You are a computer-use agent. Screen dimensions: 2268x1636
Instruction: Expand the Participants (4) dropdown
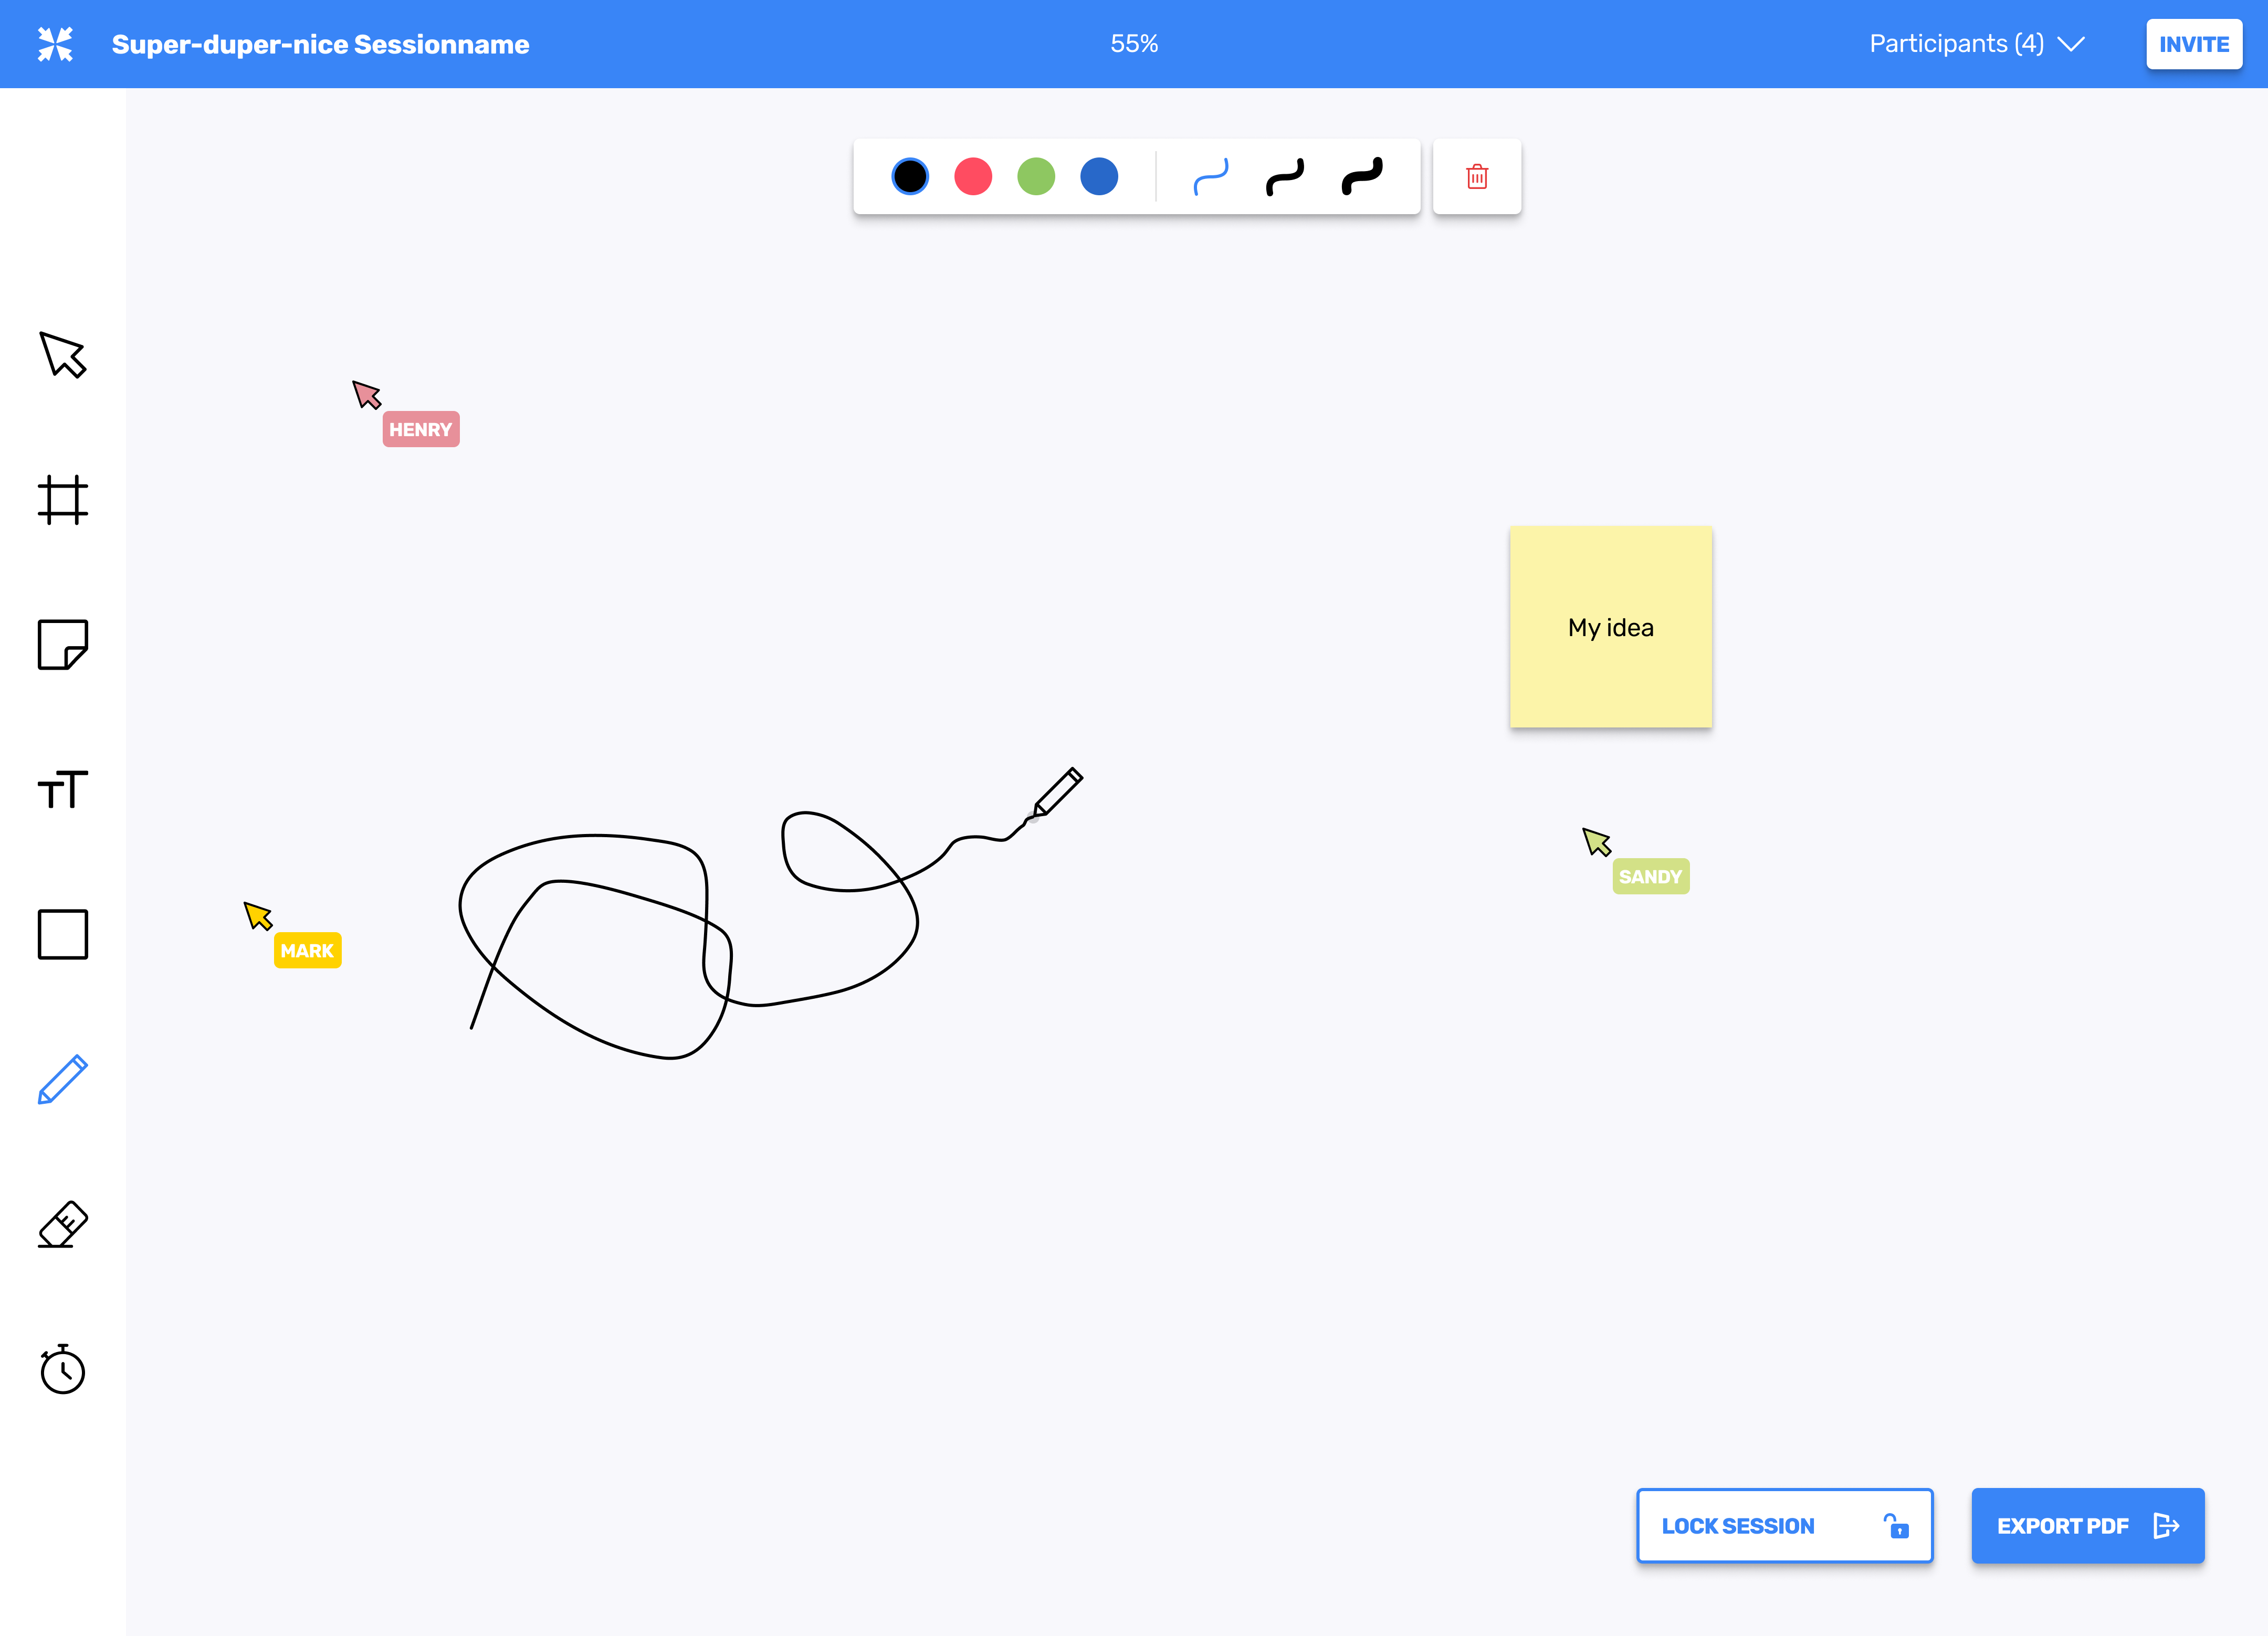[1977, 44]
